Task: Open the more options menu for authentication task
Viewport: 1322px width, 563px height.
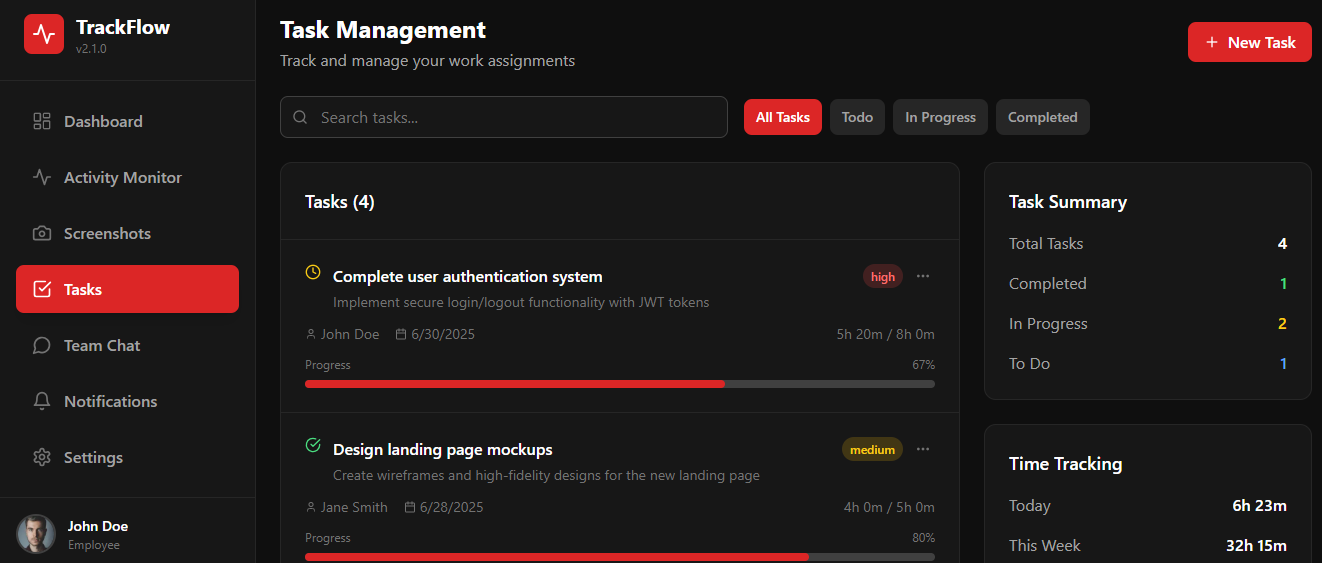Action: point(923,276)
